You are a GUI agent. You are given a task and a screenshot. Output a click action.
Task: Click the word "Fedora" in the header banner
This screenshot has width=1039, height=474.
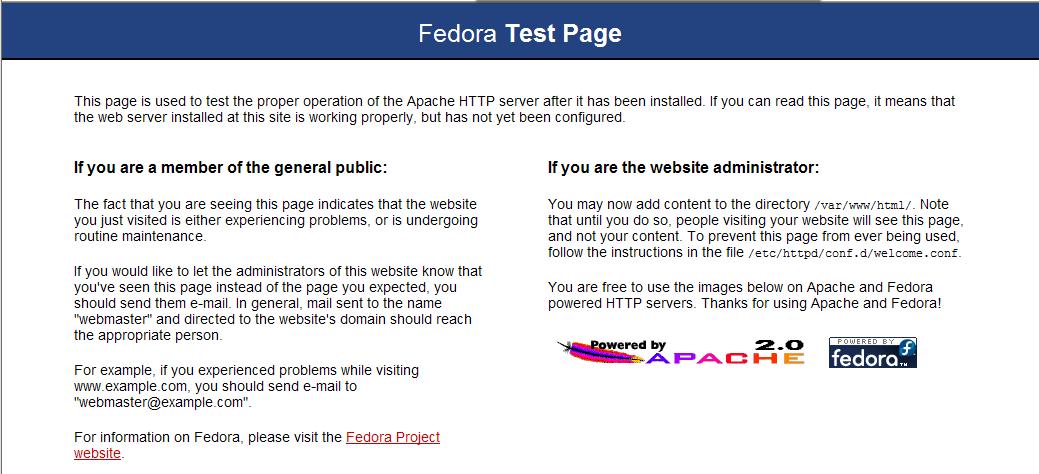tap(457, 34)
